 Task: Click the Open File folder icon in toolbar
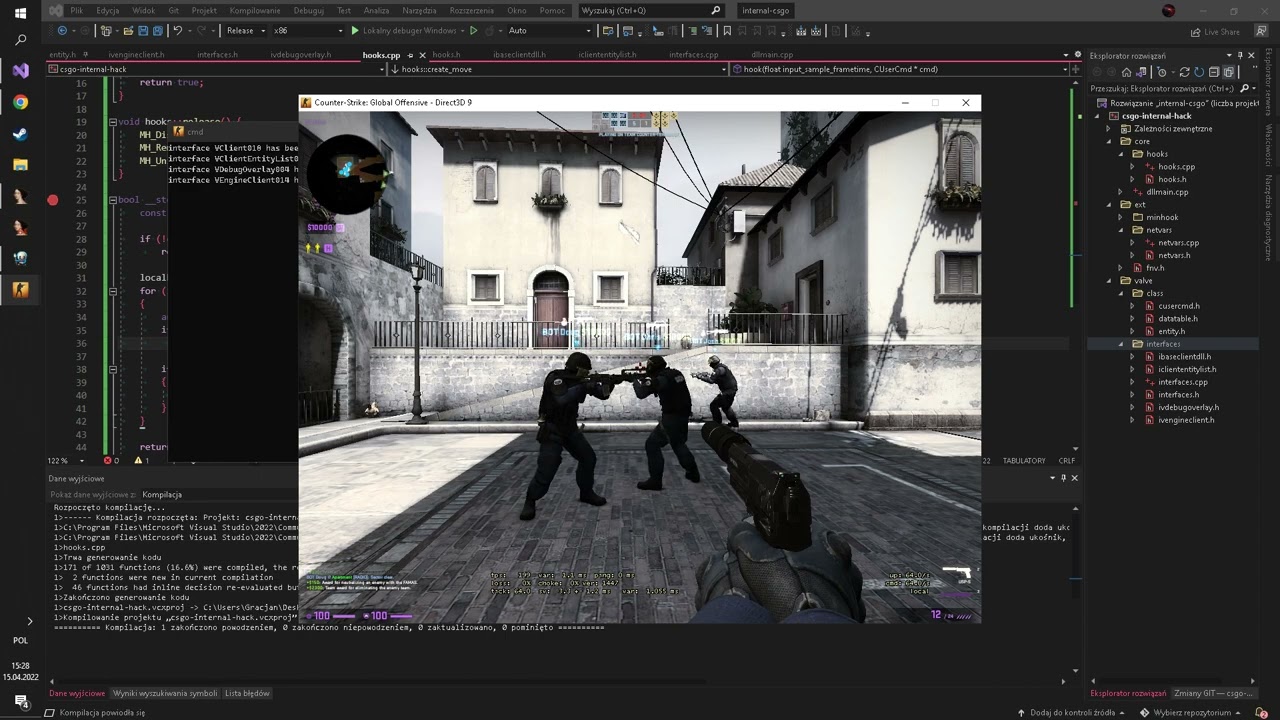pyautogui.click(x=127, y=31)
